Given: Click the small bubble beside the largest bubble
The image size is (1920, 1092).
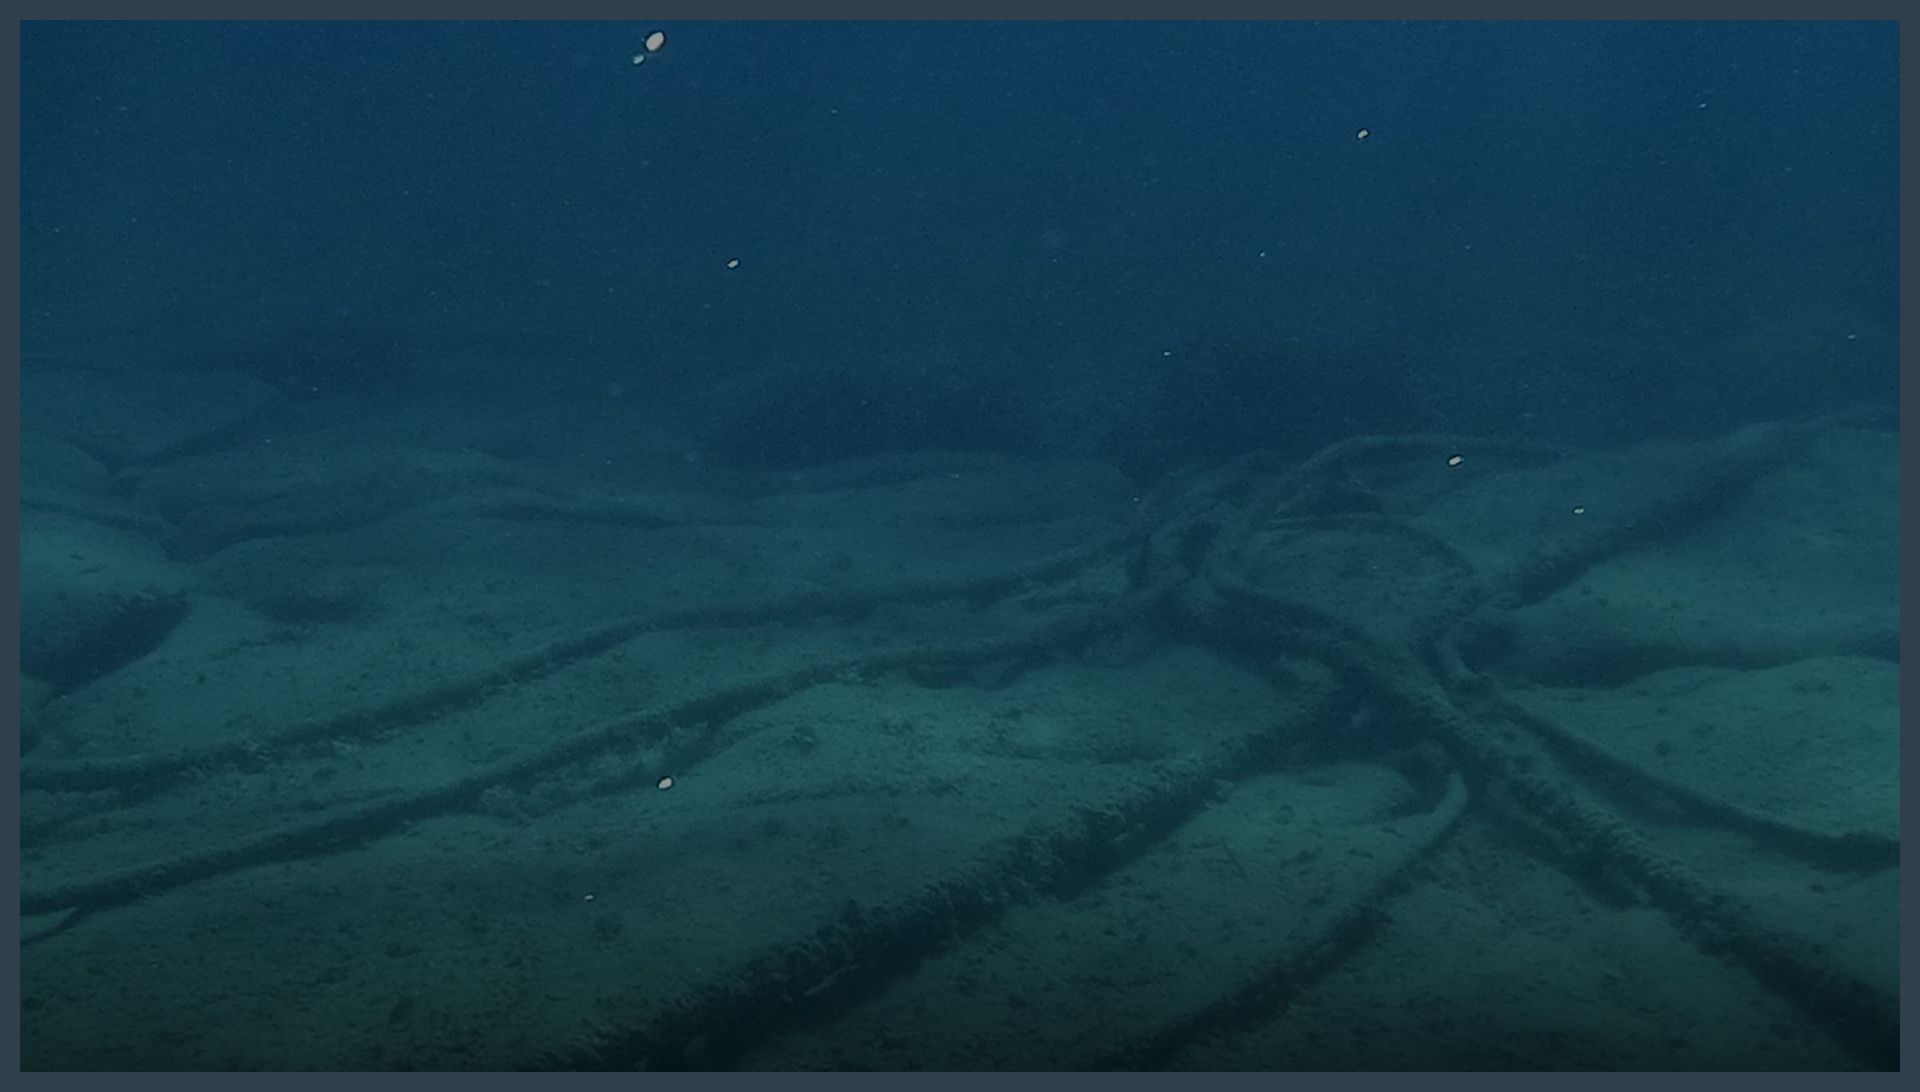Looking at the screenshot, I should tap(638, 60).
